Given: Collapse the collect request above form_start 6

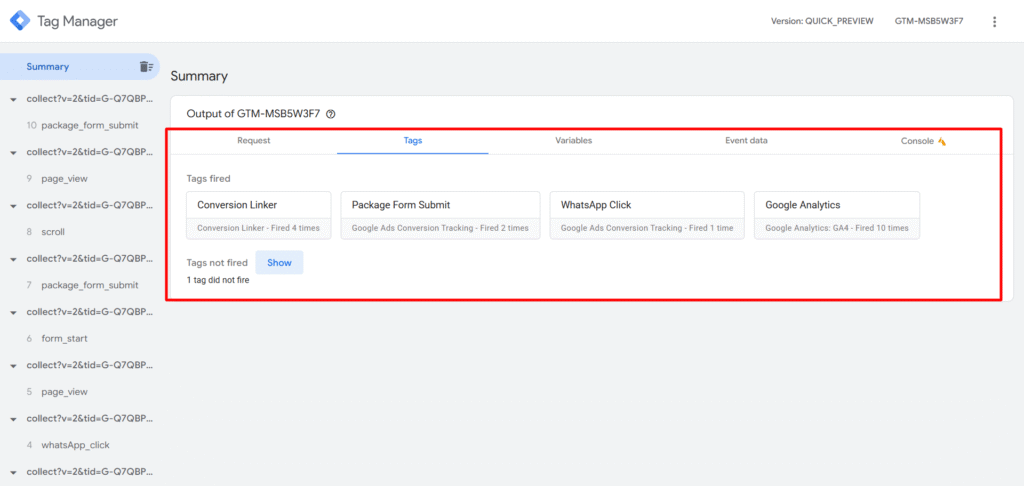Looking at the screenshot, I should 13,312.
